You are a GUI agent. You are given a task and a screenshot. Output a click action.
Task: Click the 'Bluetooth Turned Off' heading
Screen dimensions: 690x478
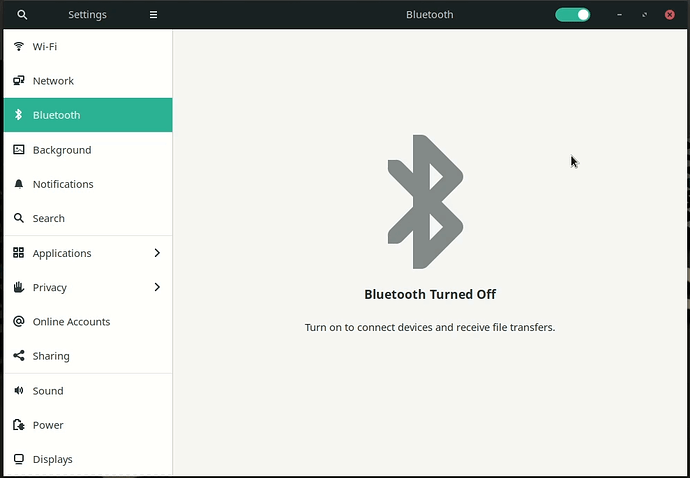[430, 294]
